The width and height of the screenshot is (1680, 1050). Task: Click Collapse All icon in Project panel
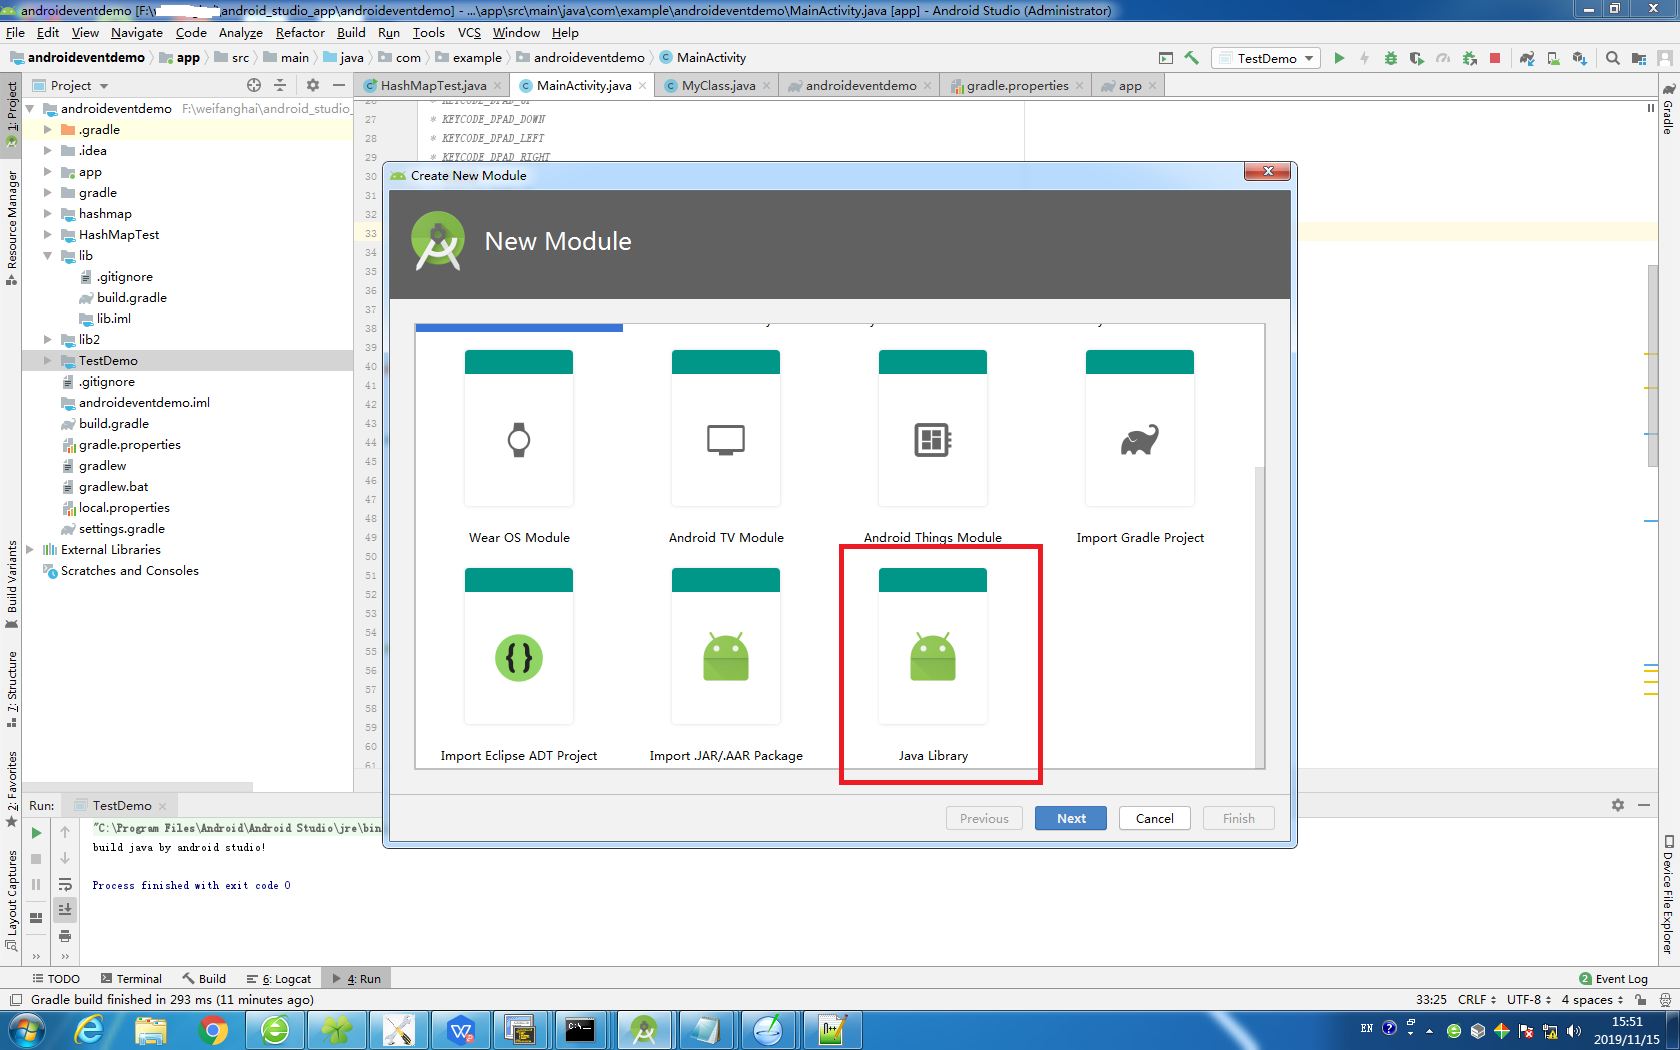(280, 85)
